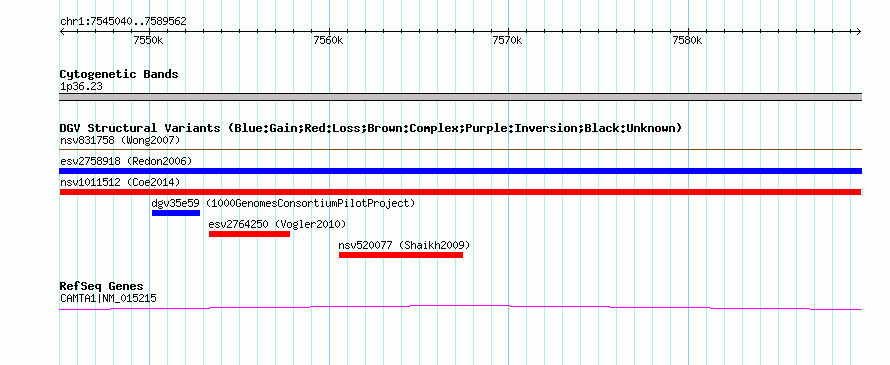
Task: Open variant label nsv831758 (Wong2007)
Action: (120, 140)
